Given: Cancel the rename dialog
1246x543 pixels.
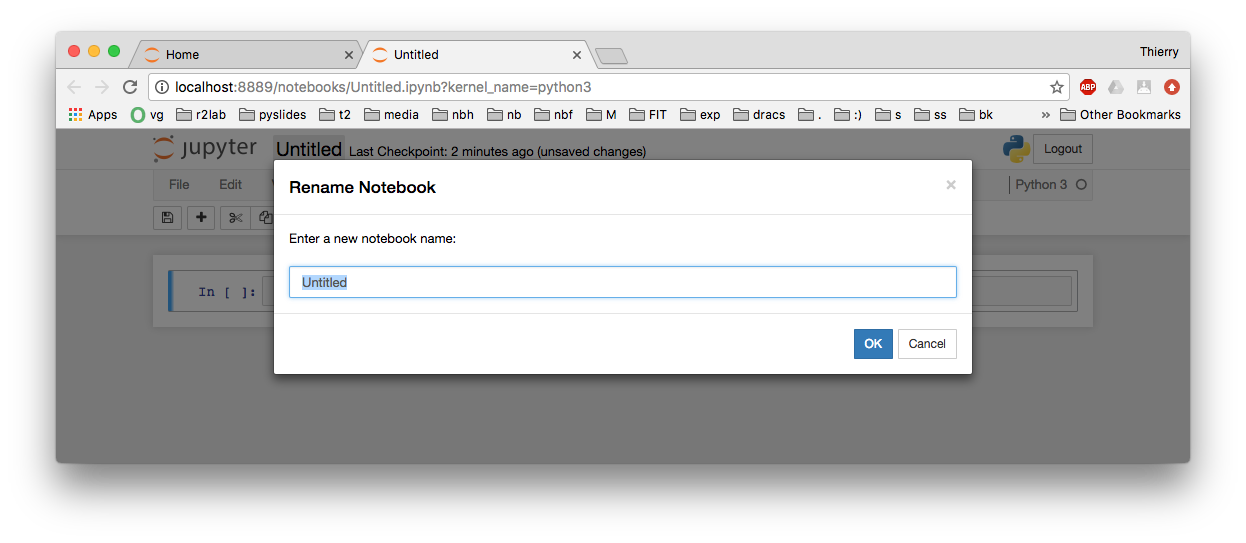Looking at the screenshot, I should (927, 344).
